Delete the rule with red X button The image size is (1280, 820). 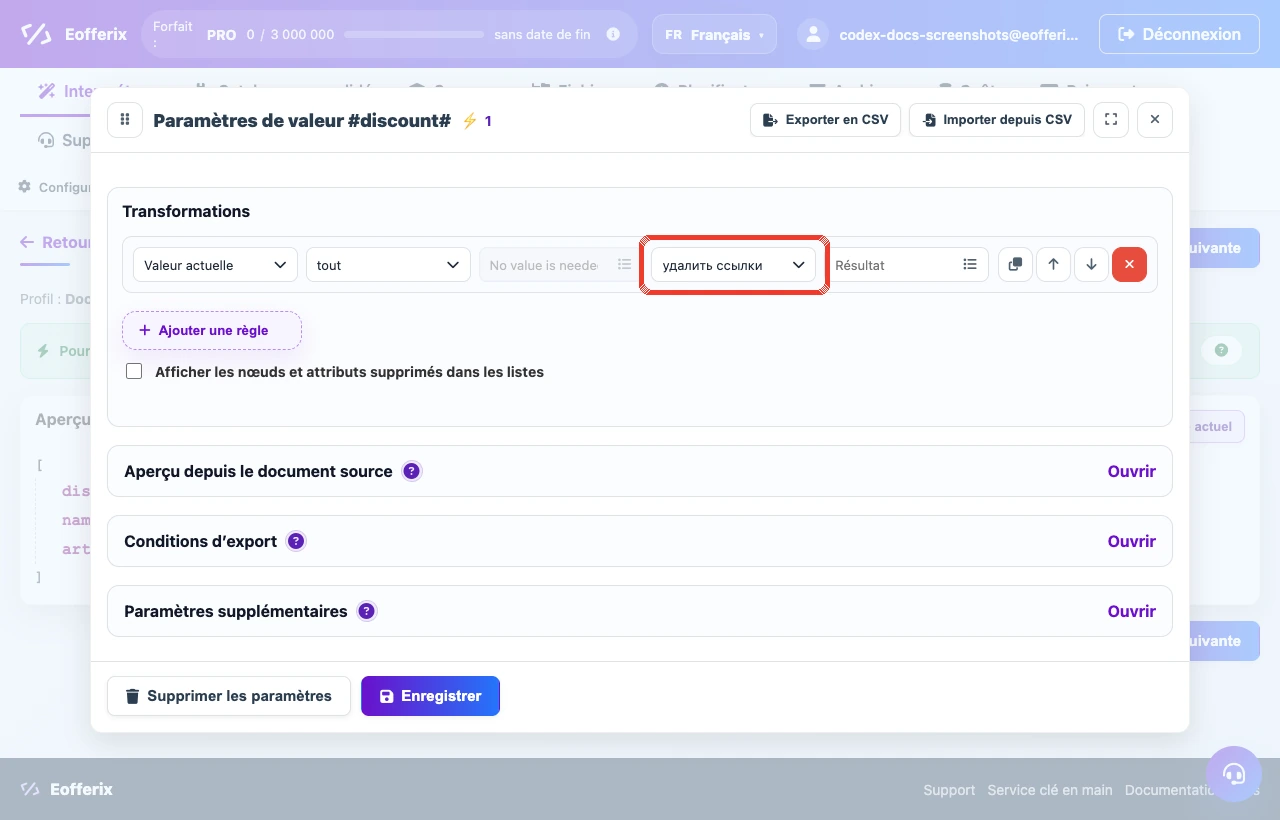1129,265
